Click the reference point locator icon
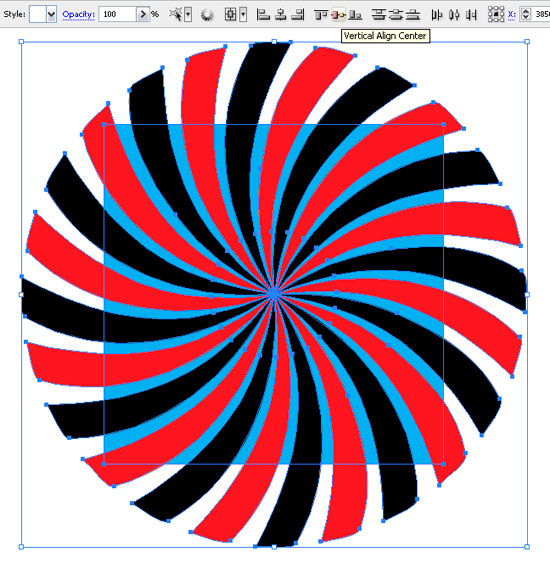The width and height of the screenshot is (550, 569). pyautogui.click(x=496, y=15)
